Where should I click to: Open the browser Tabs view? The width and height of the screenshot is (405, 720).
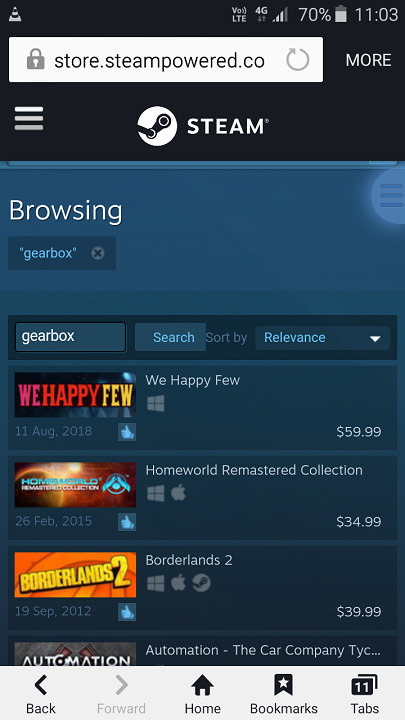point(365,694)
